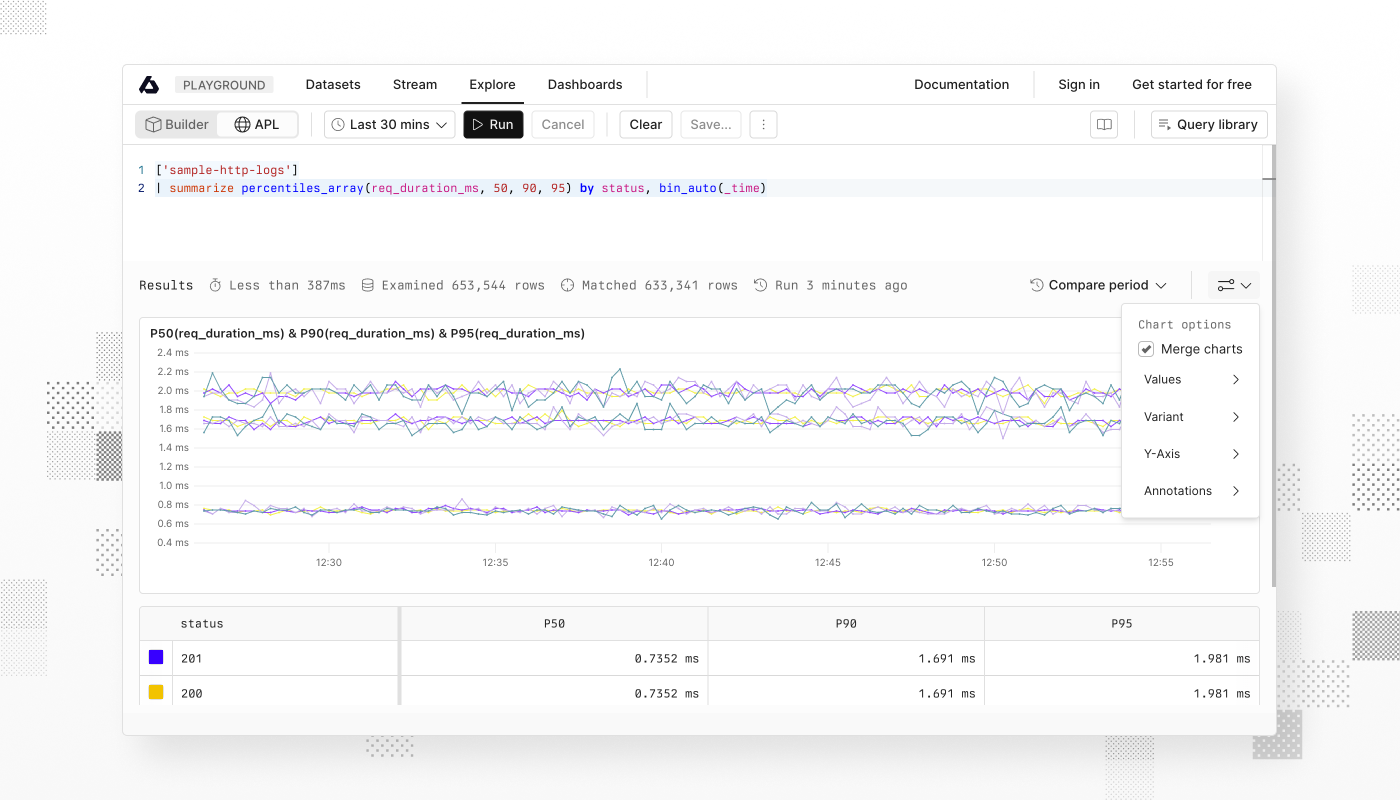Click the stopwatch icon near Less than 387ms

215,285
